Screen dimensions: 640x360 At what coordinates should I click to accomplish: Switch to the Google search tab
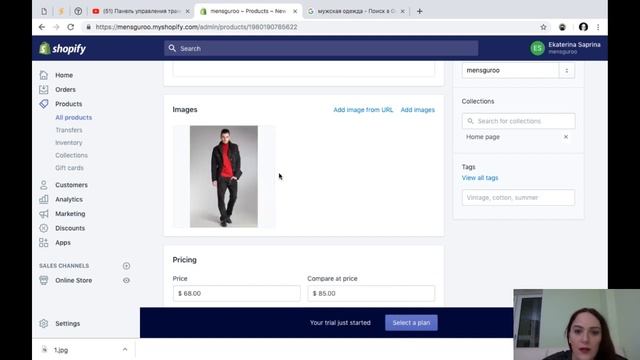point(356,11)
